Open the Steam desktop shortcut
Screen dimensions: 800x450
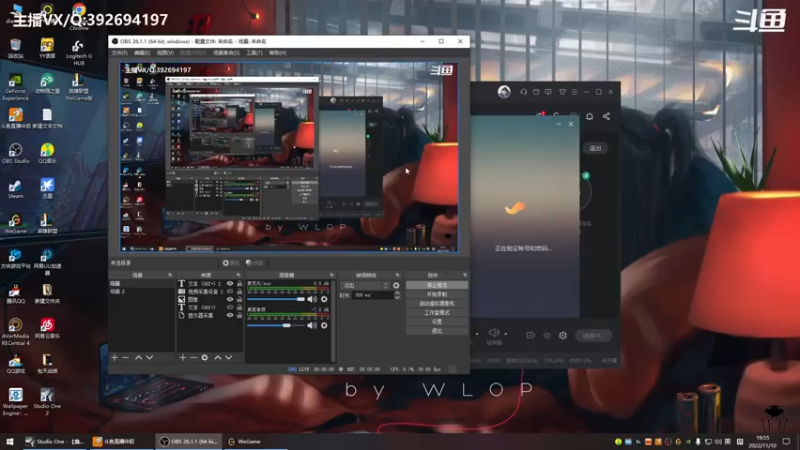(x=15, y=188)
